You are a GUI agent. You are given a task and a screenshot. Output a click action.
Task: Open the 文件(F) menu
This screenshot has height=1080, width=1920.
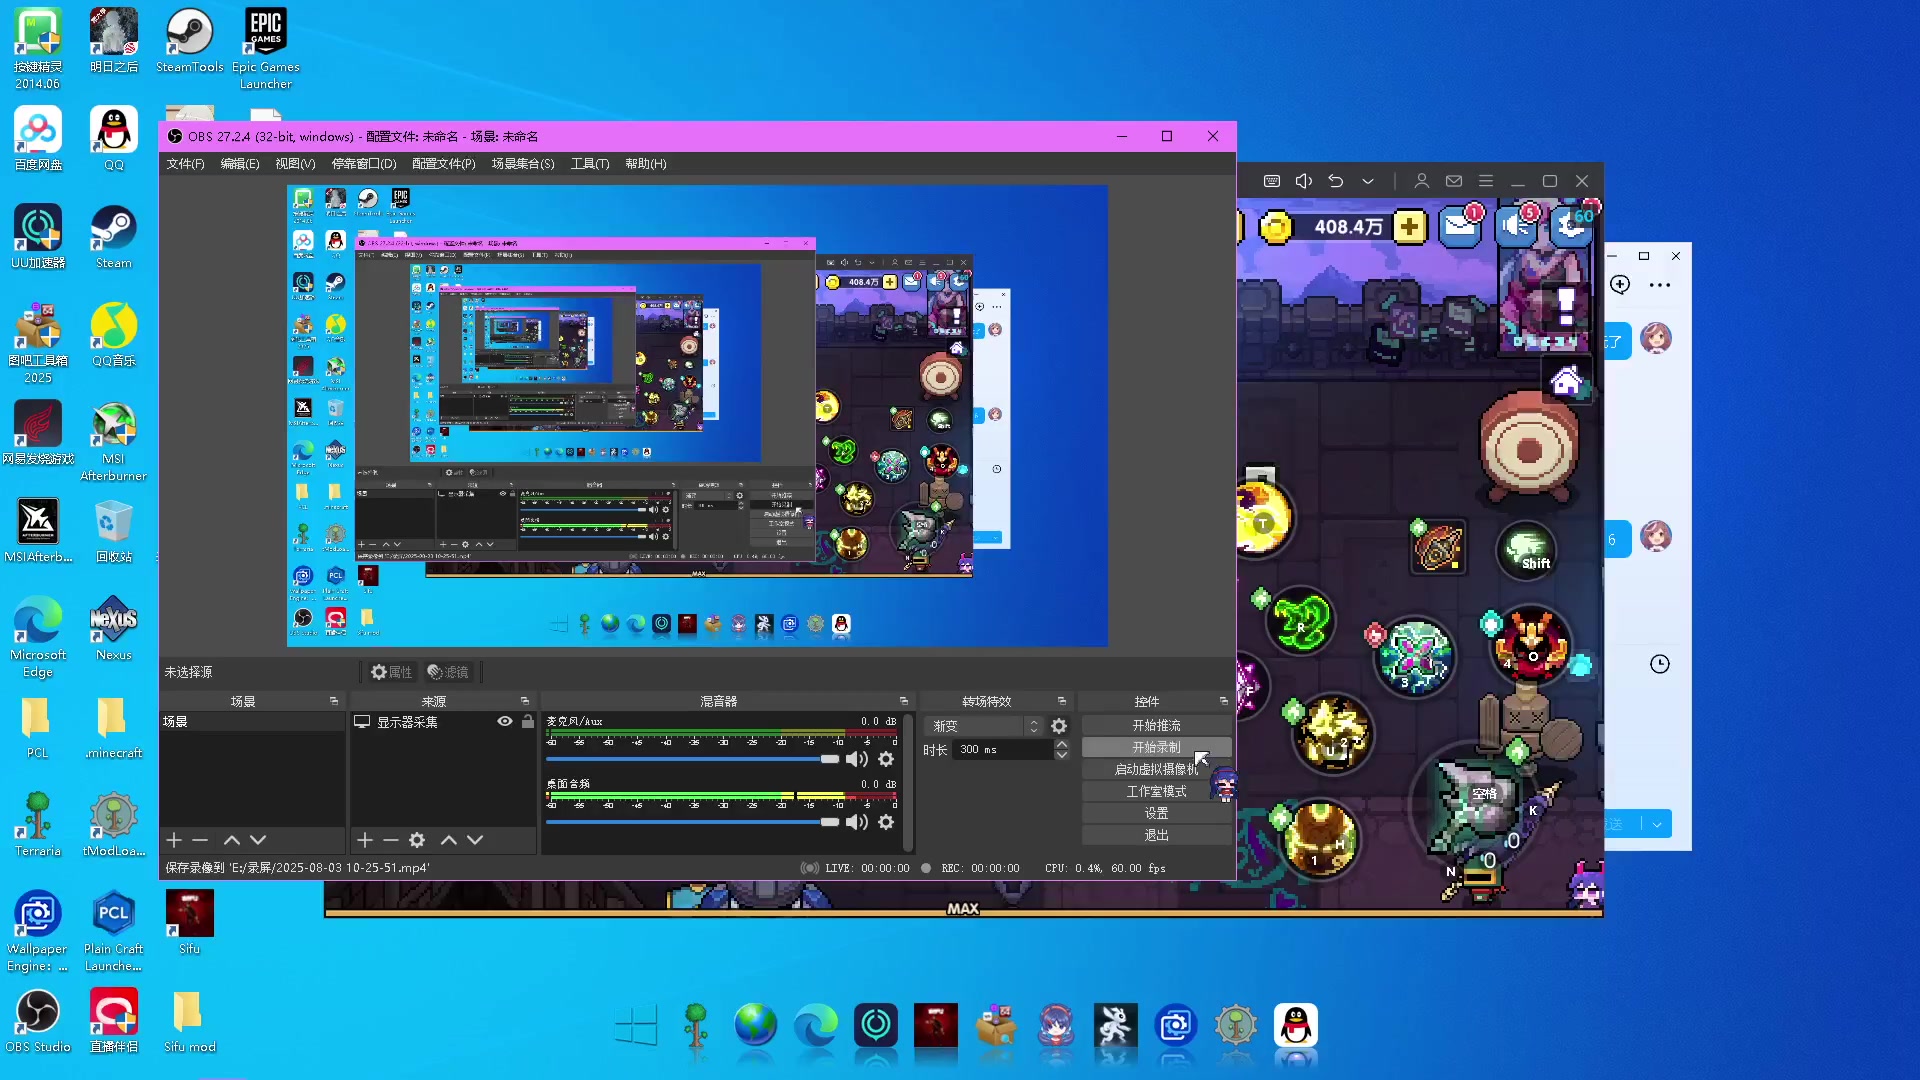(x=185, y=164)
